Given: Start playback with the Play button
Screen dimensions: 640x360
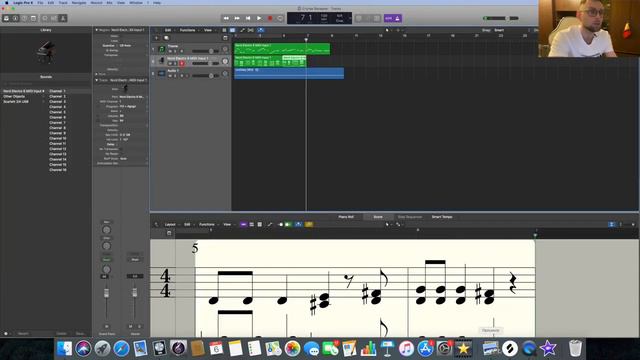Looking at the screenshot, I should pos(259,18).
